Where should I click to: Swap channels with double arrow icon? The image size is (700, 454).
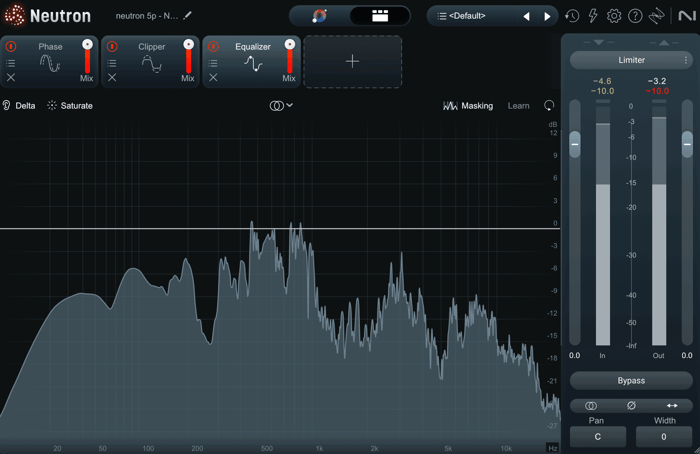point(672,406)
